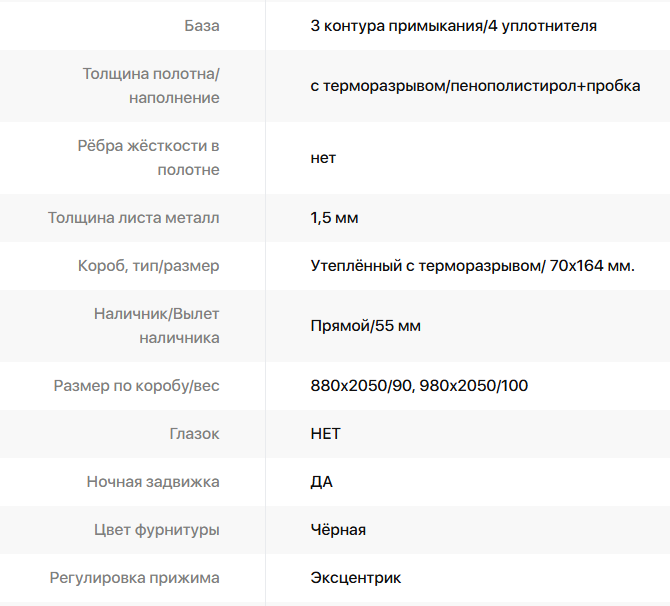Select the 'Чёрная' hardware colour value
The height and width of the screenshot is (606, 670).
(x=338, y=530)
